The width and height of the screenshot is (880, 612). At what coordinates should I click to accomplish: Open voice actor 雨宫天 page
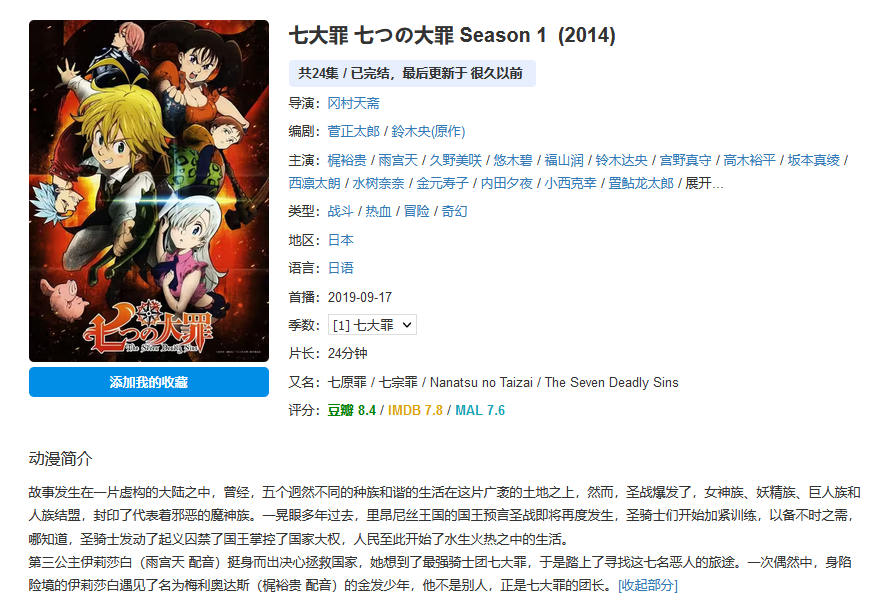click(398, 161)
